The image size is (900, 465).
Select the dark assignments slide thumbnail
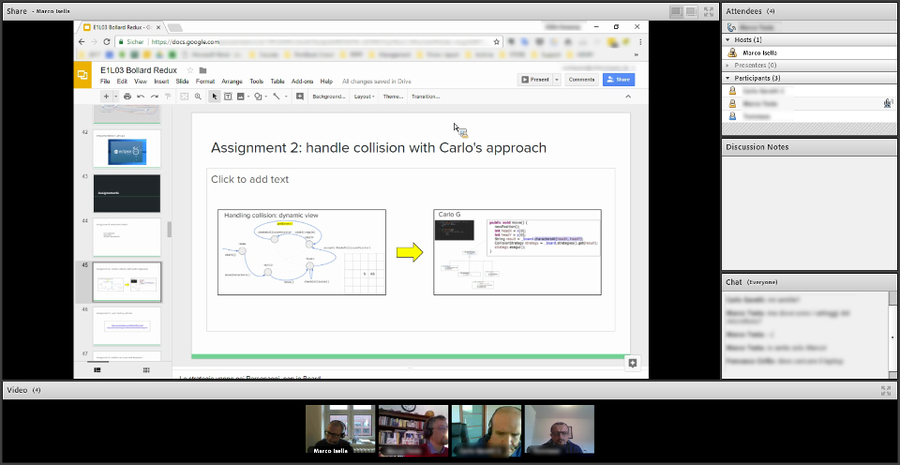click(x=126, y=193)
